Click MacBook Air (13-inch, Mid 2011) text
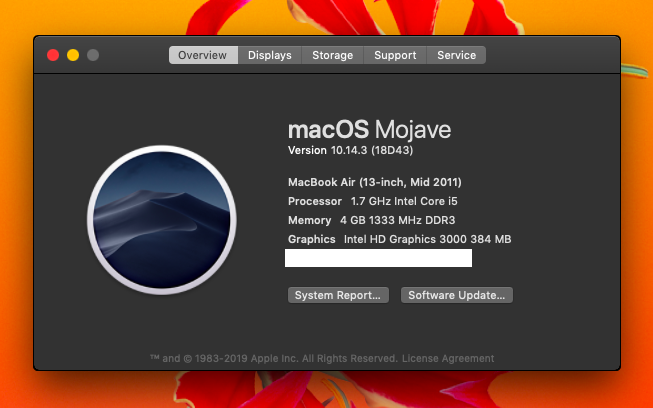Screen dimensions: 653x408 tap(374, 182)
